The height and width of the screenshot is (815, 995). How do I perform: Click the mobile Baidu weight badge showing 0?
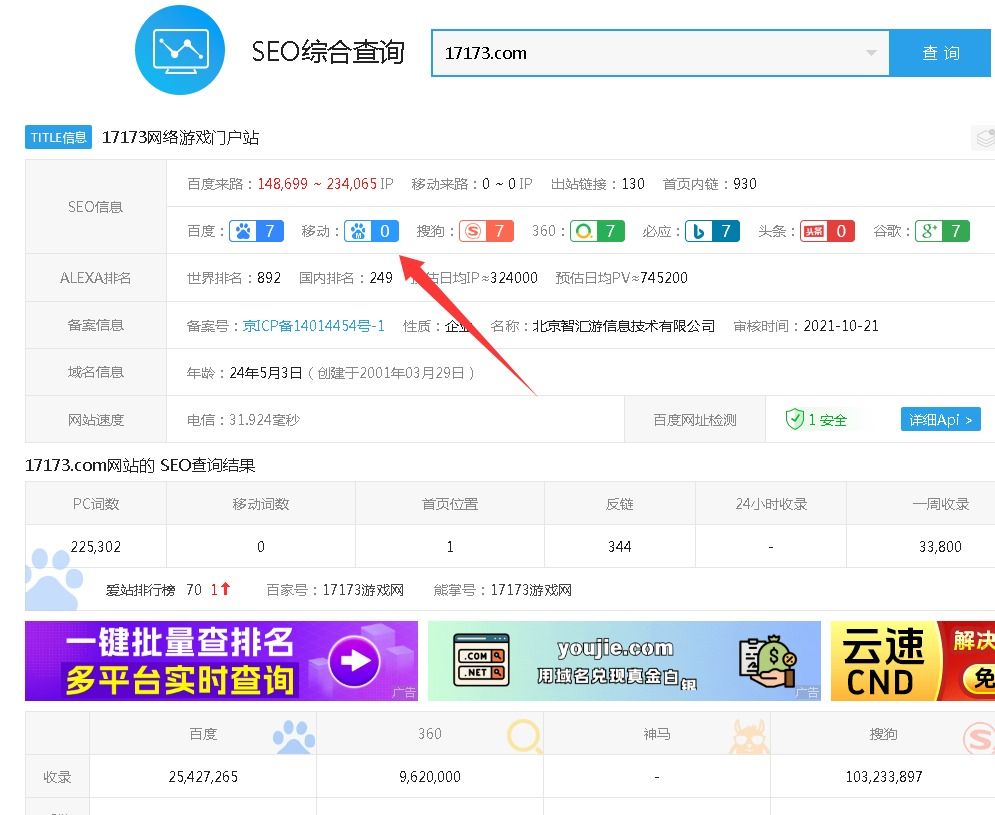coord(372,231)
